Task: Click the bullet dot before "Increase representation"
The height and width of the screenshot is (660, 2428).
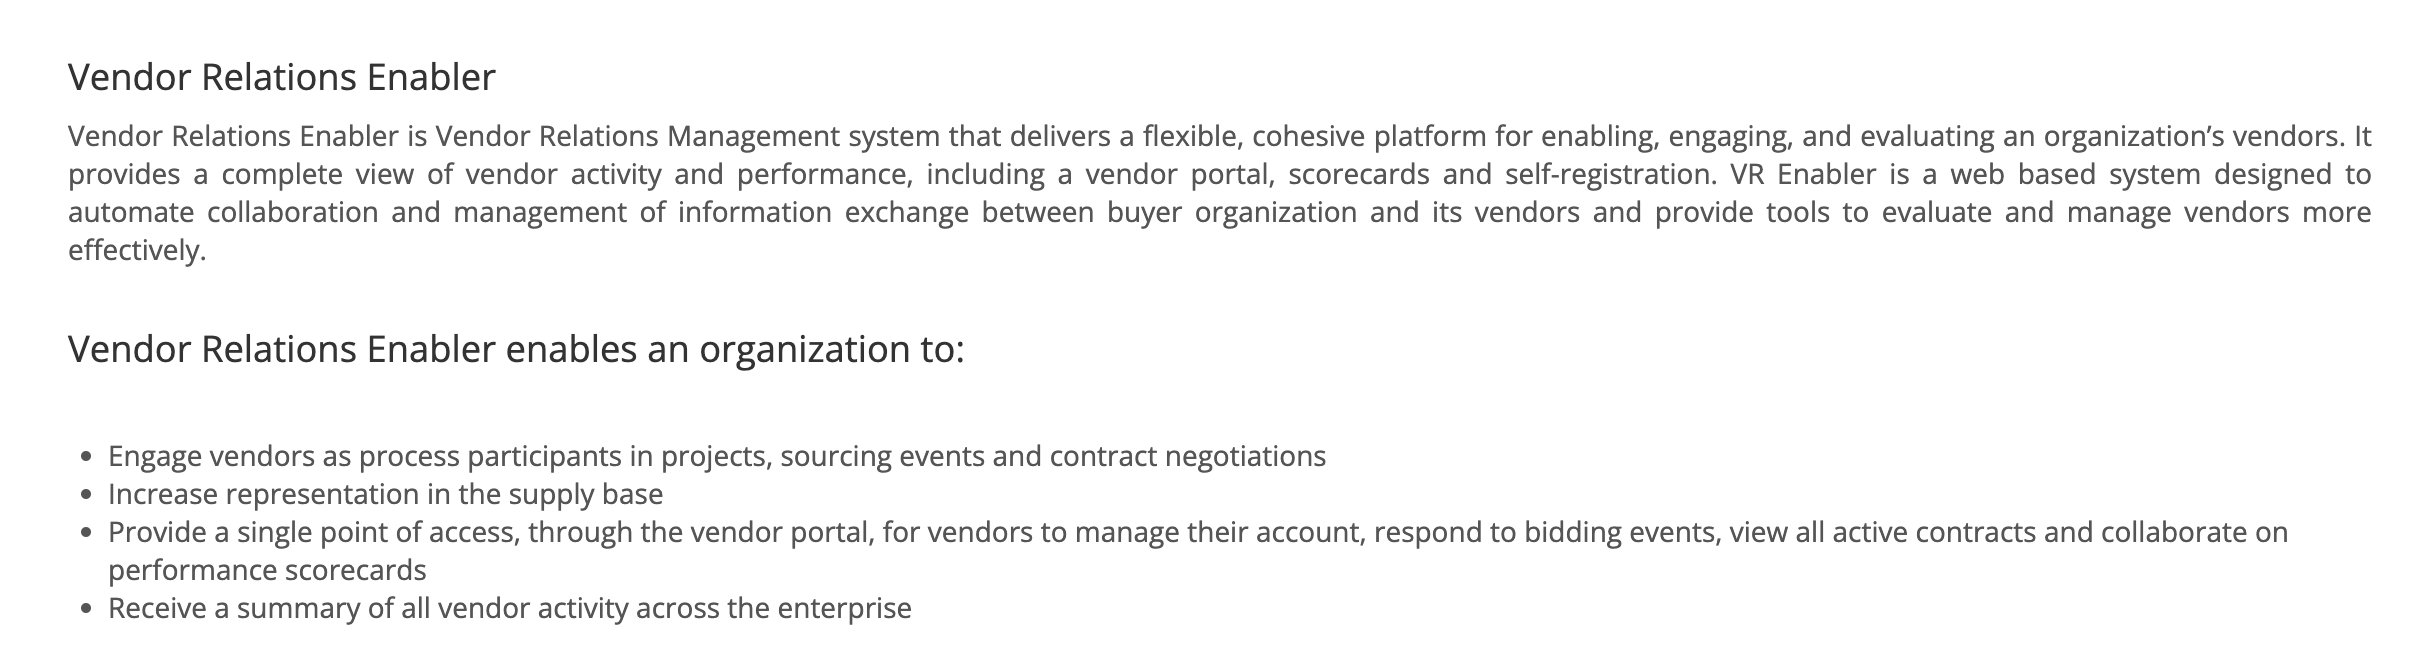Action: coord(87,495)
